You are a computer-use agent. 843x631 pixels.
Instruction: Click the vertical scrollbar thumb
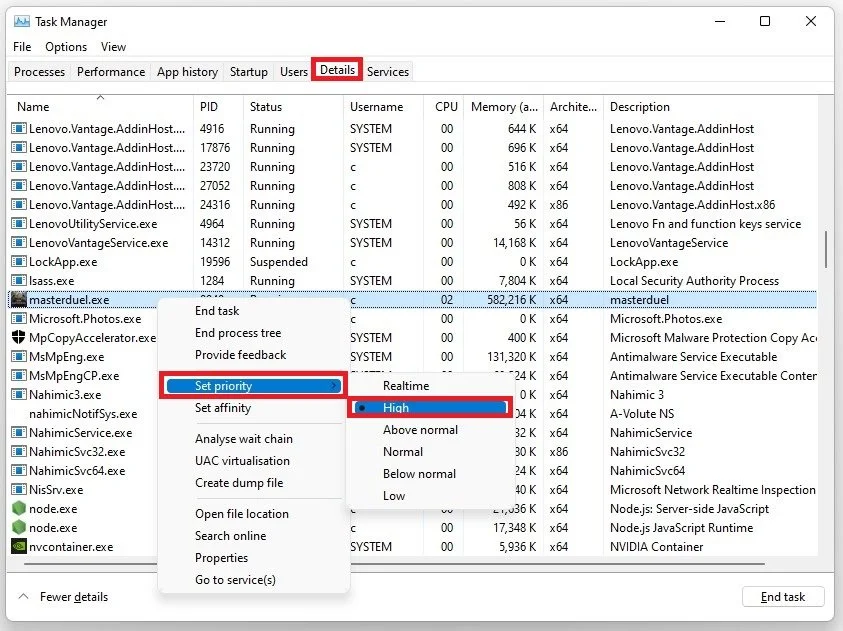tap(826, 249)
